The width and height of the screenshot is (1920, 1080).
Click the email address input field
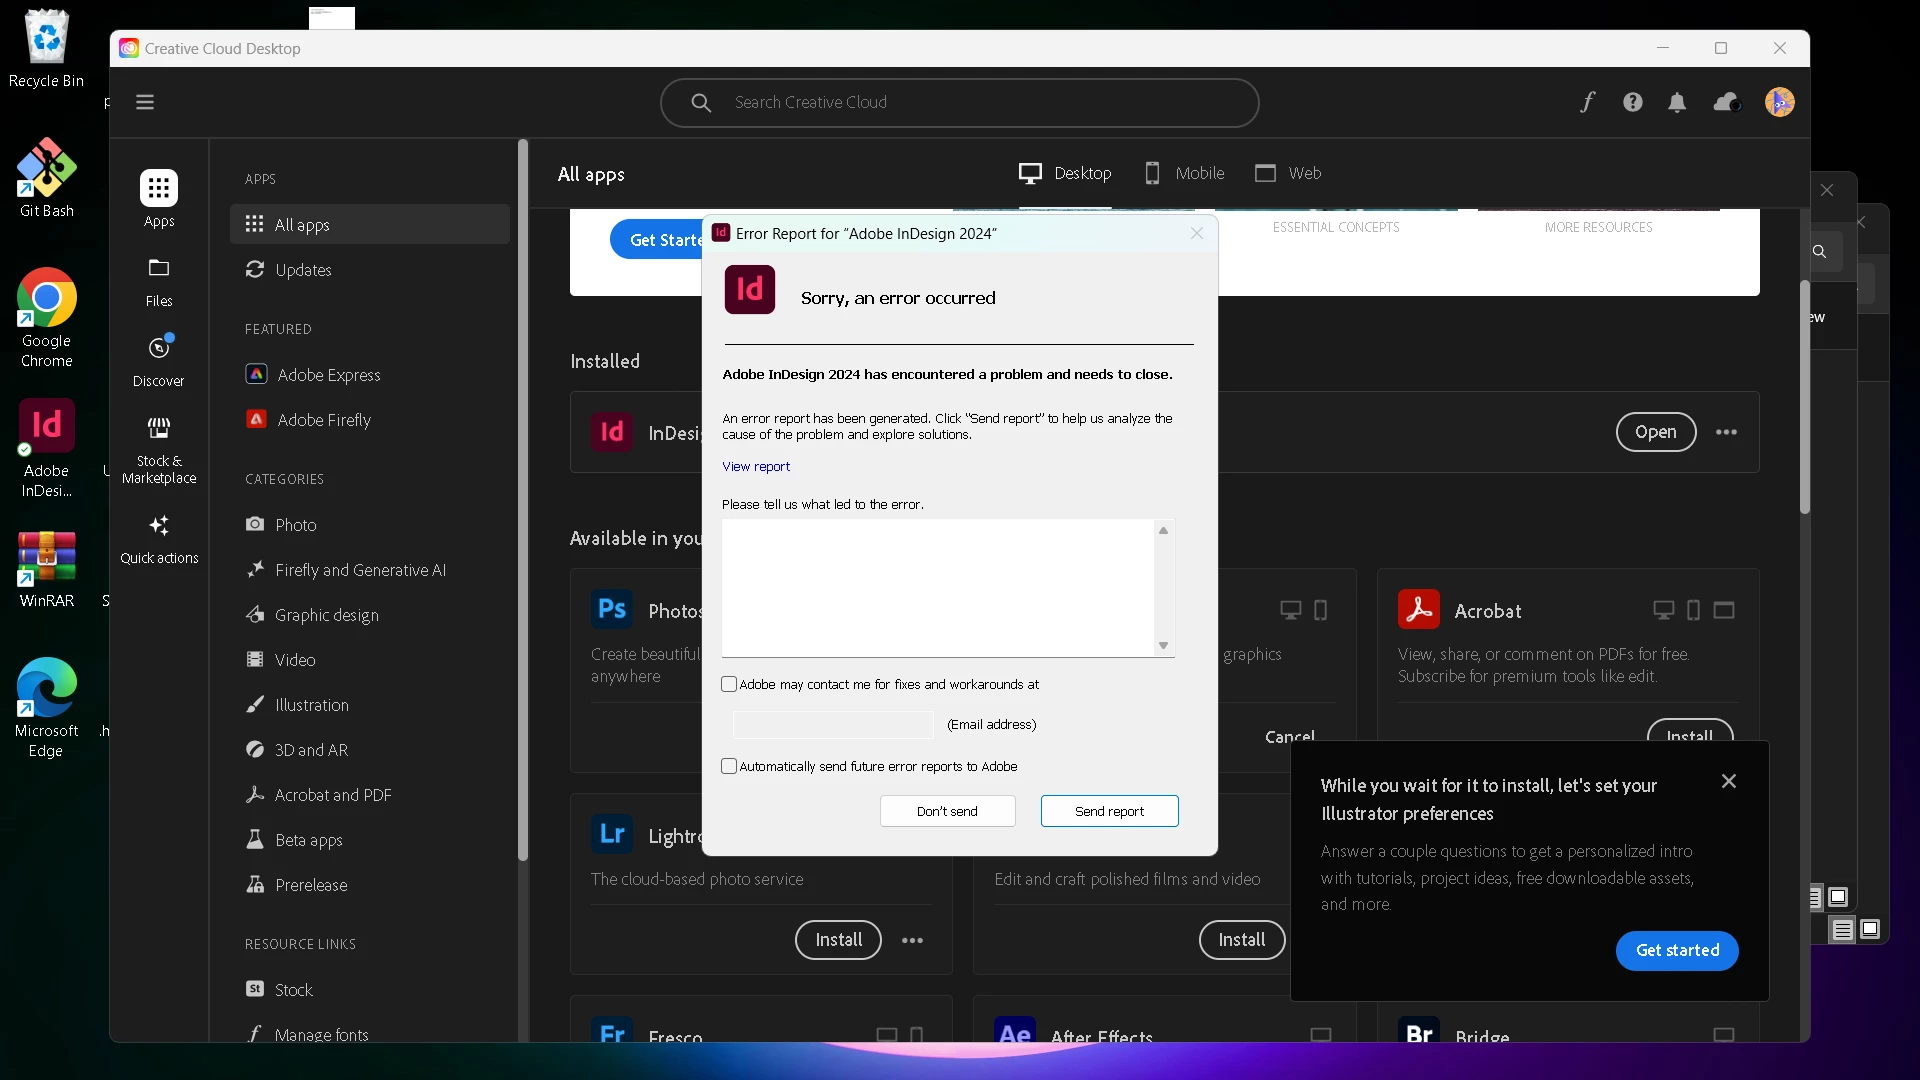point(833,725)
